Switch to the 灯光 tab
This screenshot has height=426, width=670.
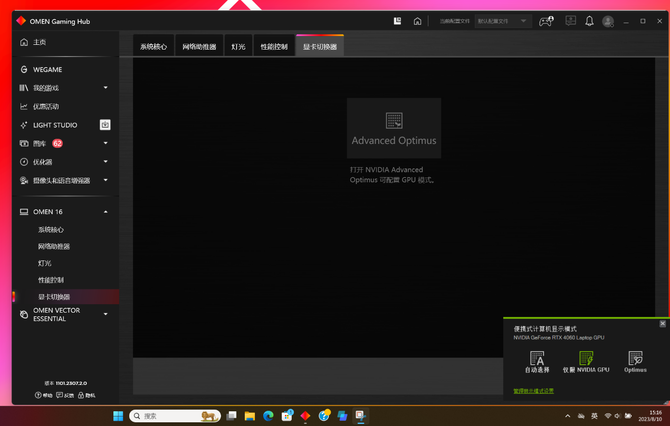(238, 46)
